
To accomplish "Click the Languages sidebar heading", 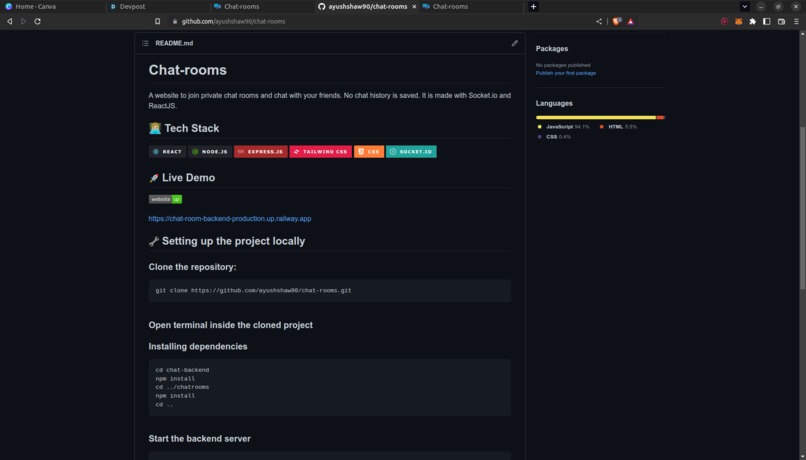I will coord(554,103).
